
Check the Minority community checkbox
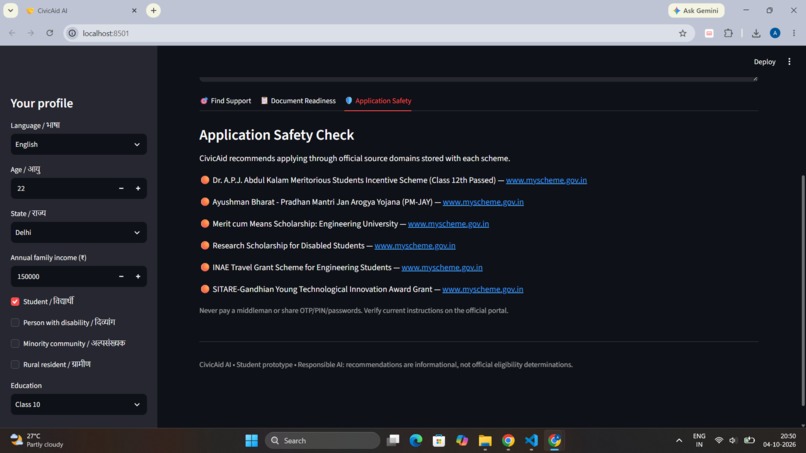tap(15, 343)
